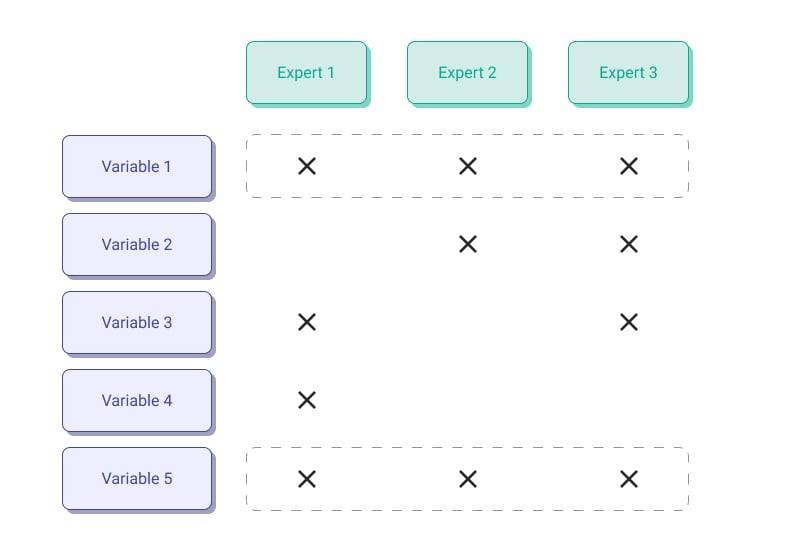810x551 pixels.
Task: Select the X for Variable 2 under Expert 2
Action: (468, 244)
